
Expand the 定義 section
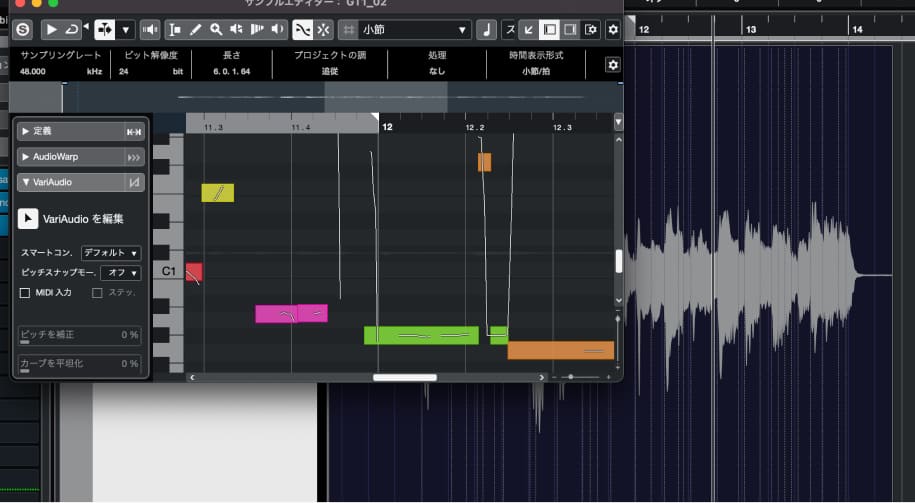click(26, 131)
